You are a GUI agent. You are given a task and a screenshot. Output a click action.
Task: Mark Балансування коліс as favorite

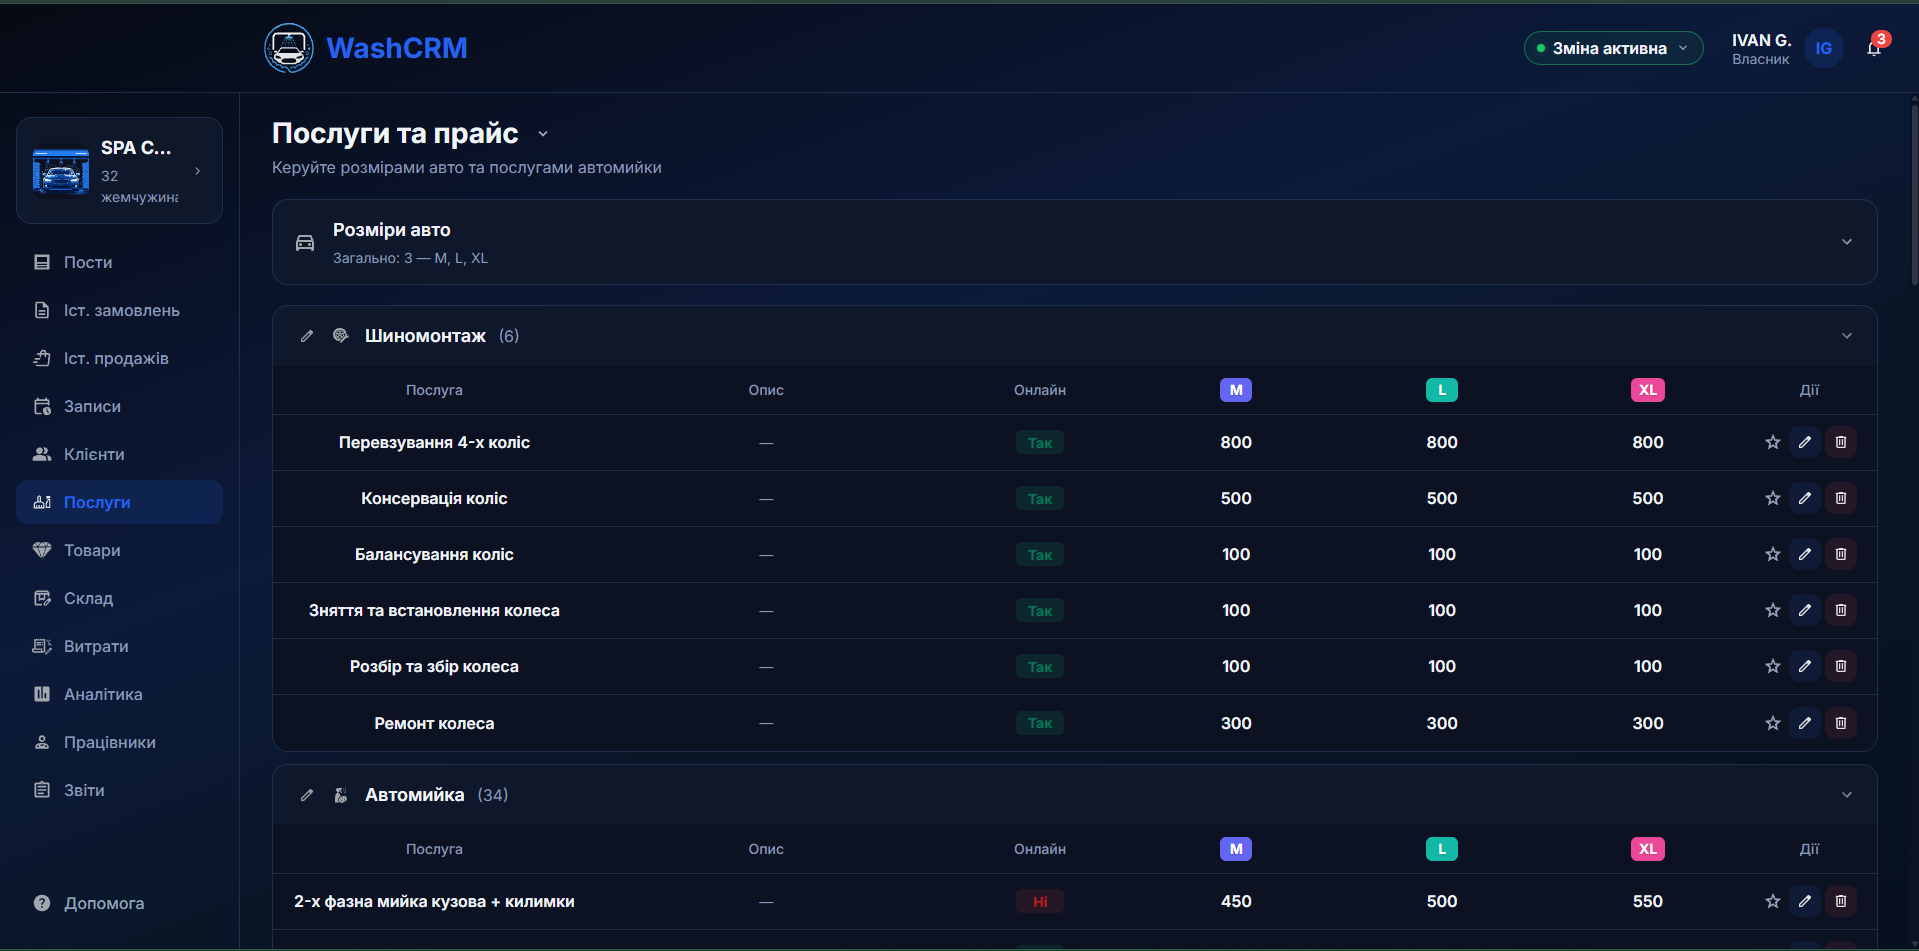click(1773, 554)
